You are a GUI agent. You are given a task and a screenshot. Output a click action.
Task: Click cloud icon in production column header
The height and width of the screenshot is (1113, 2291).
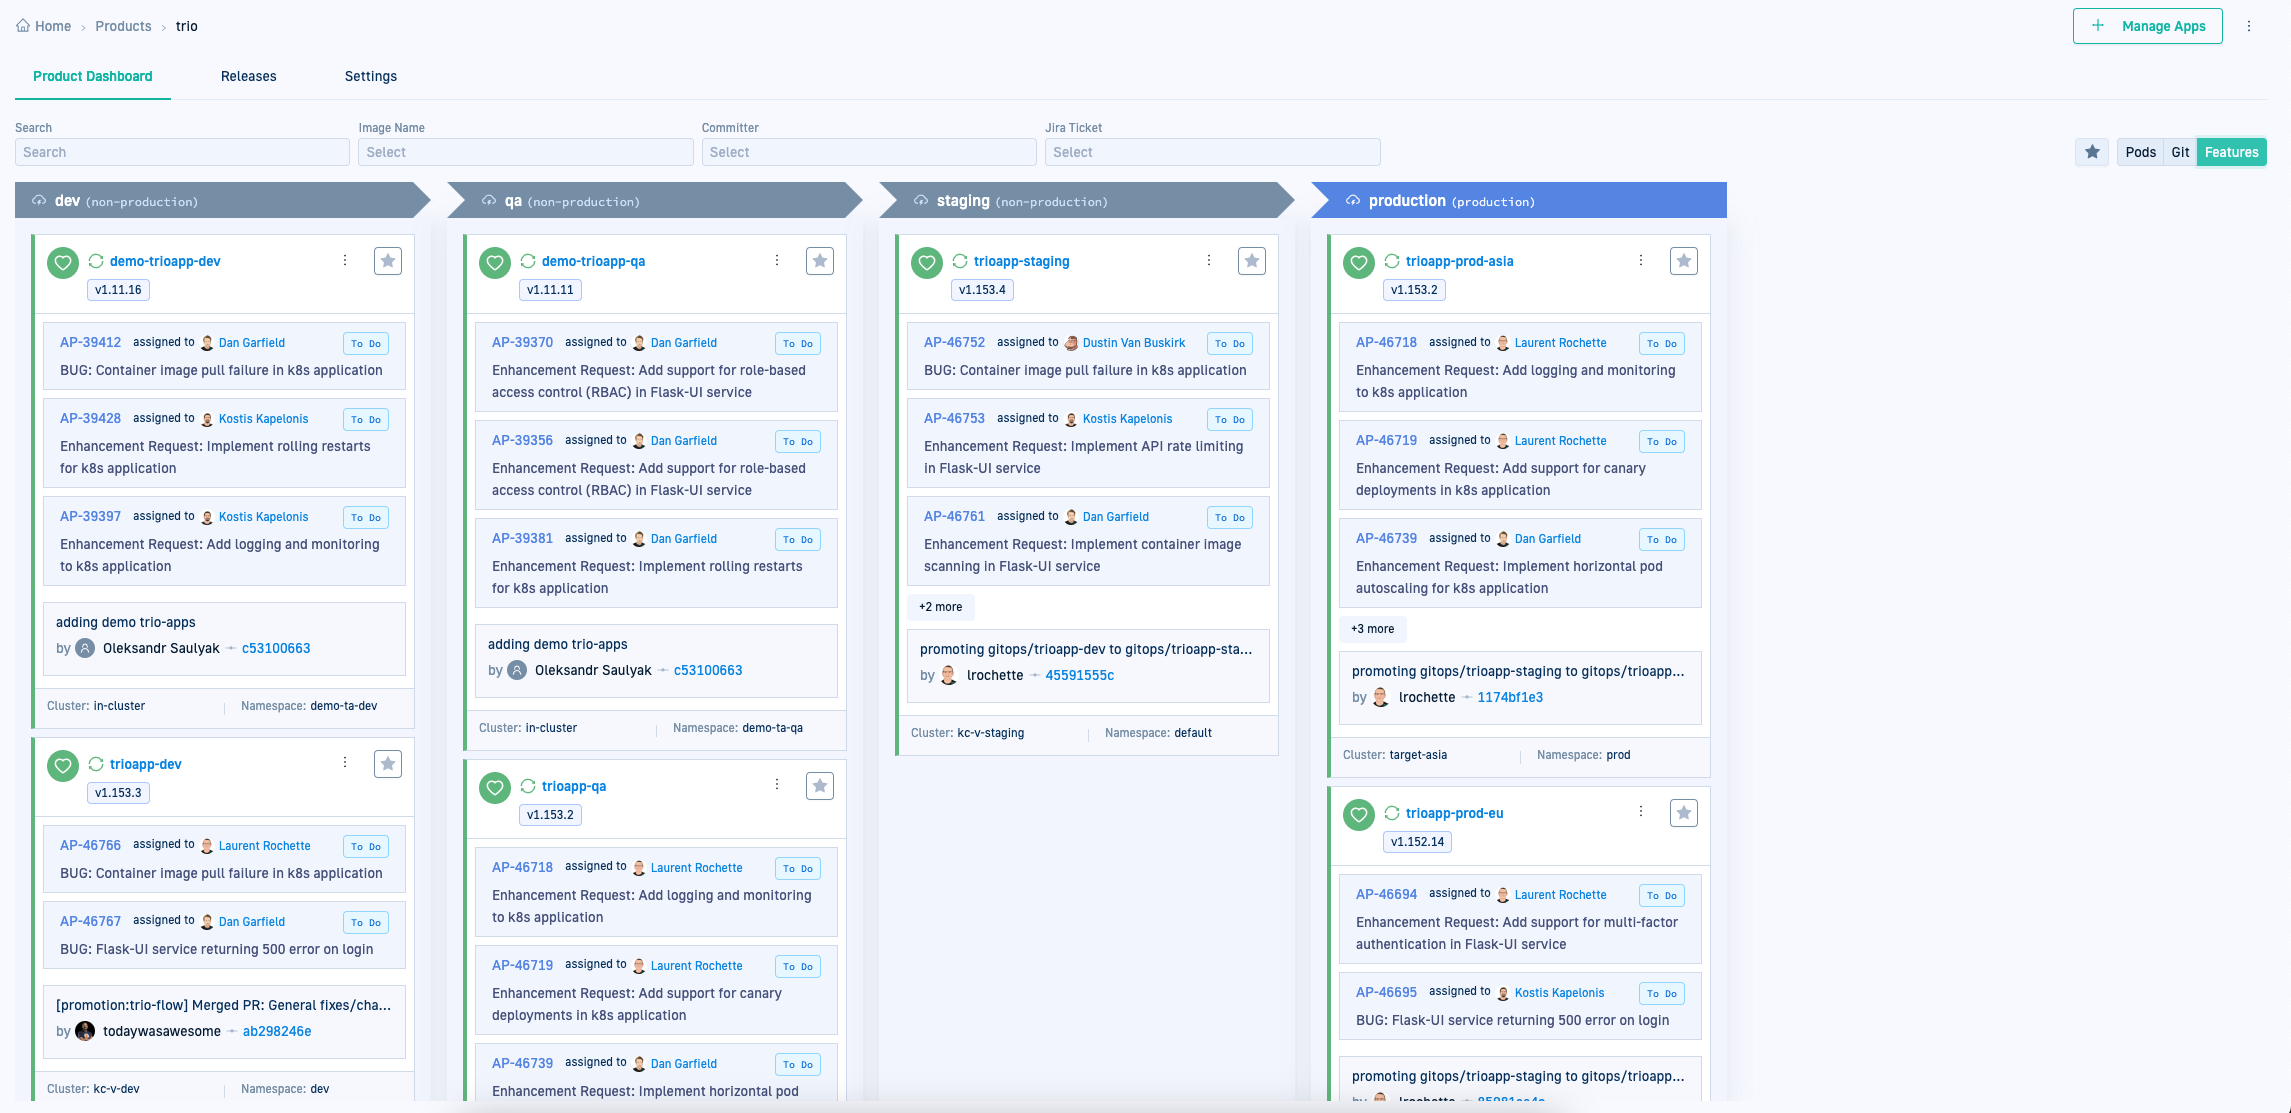click(1353, 200)
